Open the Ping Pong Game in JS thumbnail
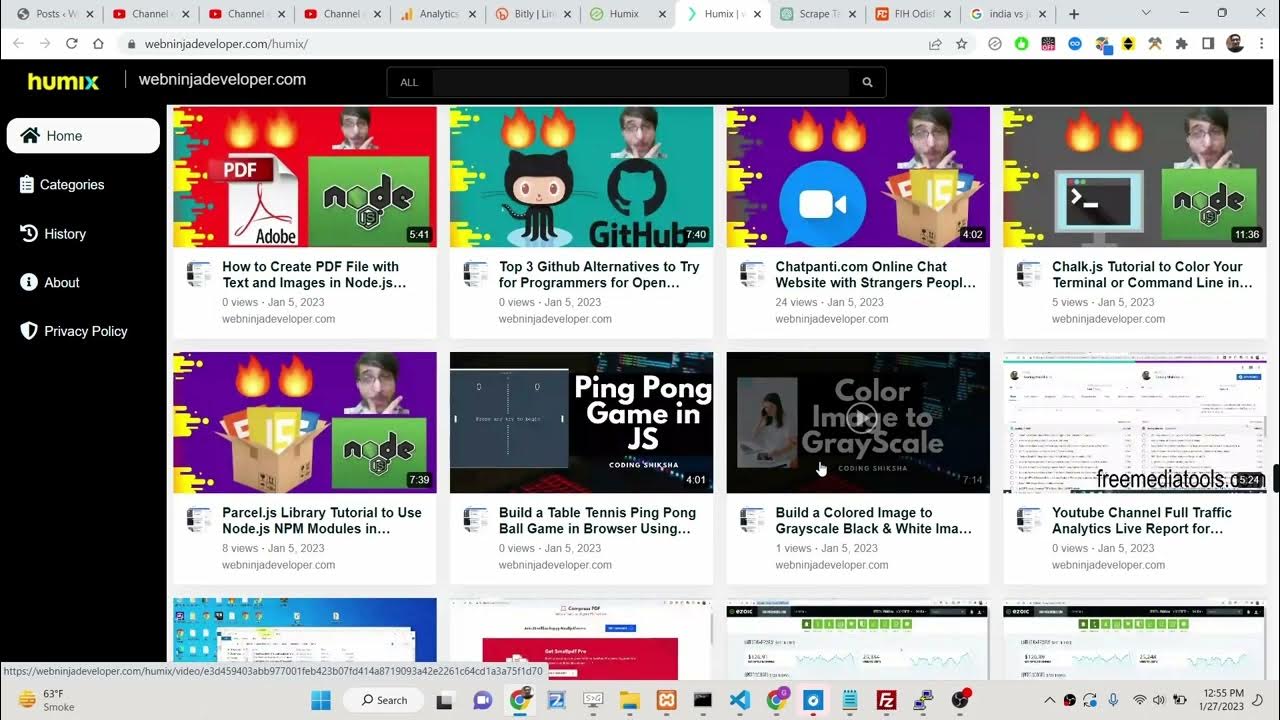 click(581, 422)
